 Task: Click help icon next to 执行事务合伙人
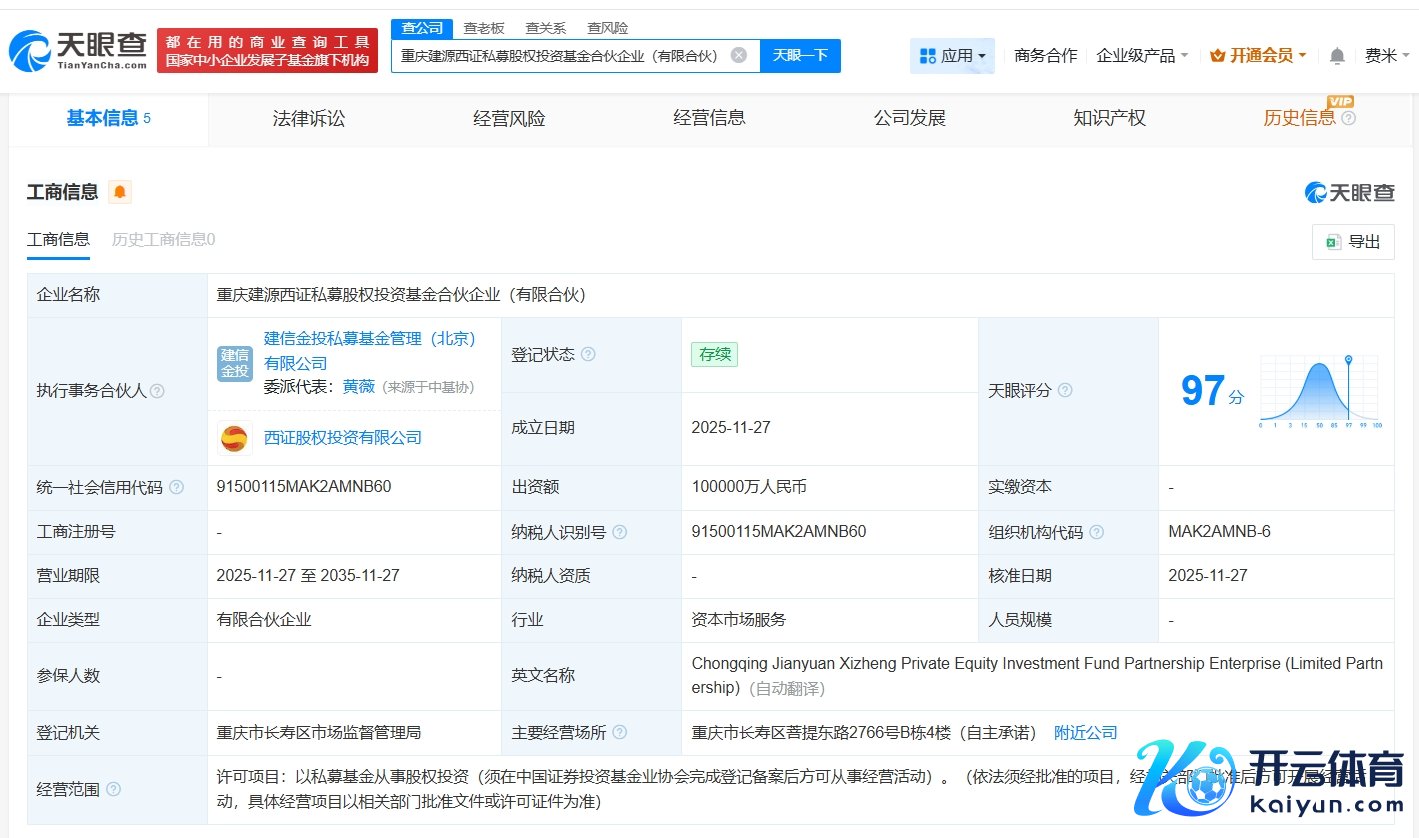tap(157, 391)
